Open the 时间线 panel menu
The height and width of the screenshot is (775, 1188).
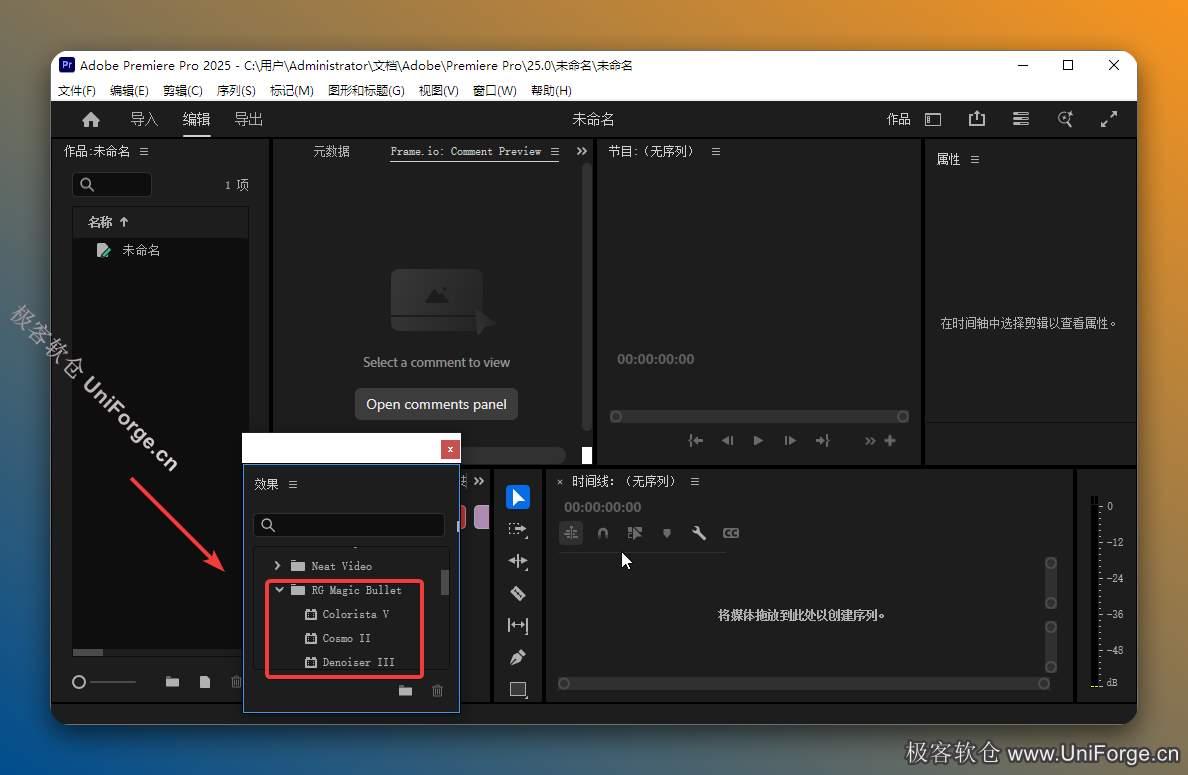(695, 482)
